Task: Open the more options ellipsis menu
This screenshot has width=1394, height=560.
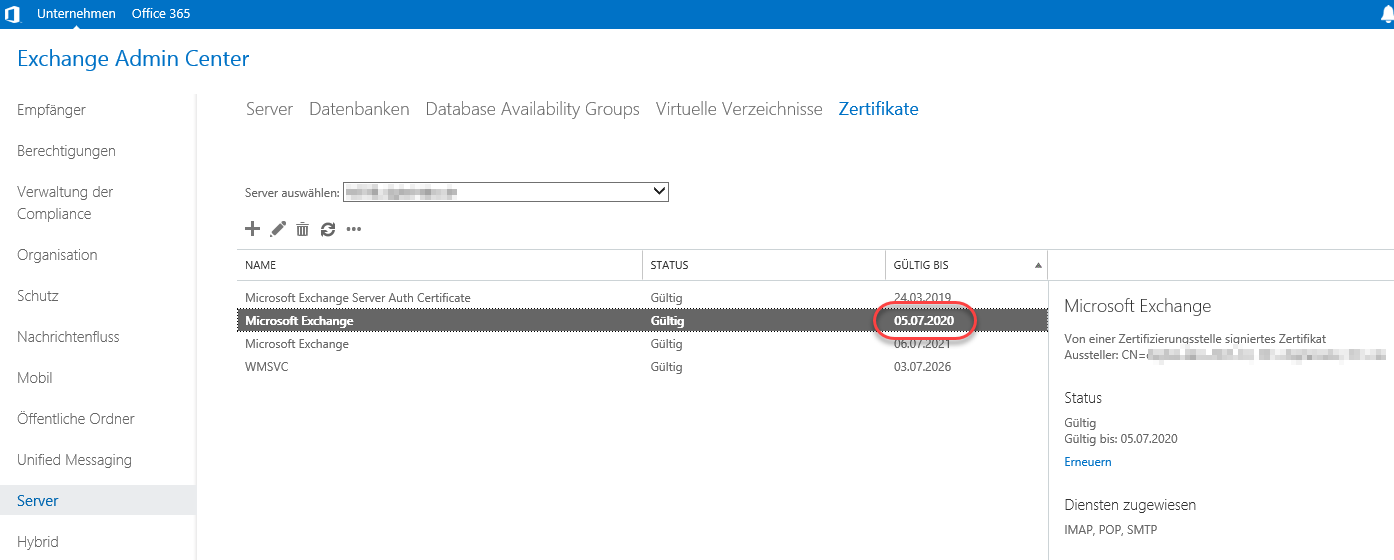Action: point(353,229)
